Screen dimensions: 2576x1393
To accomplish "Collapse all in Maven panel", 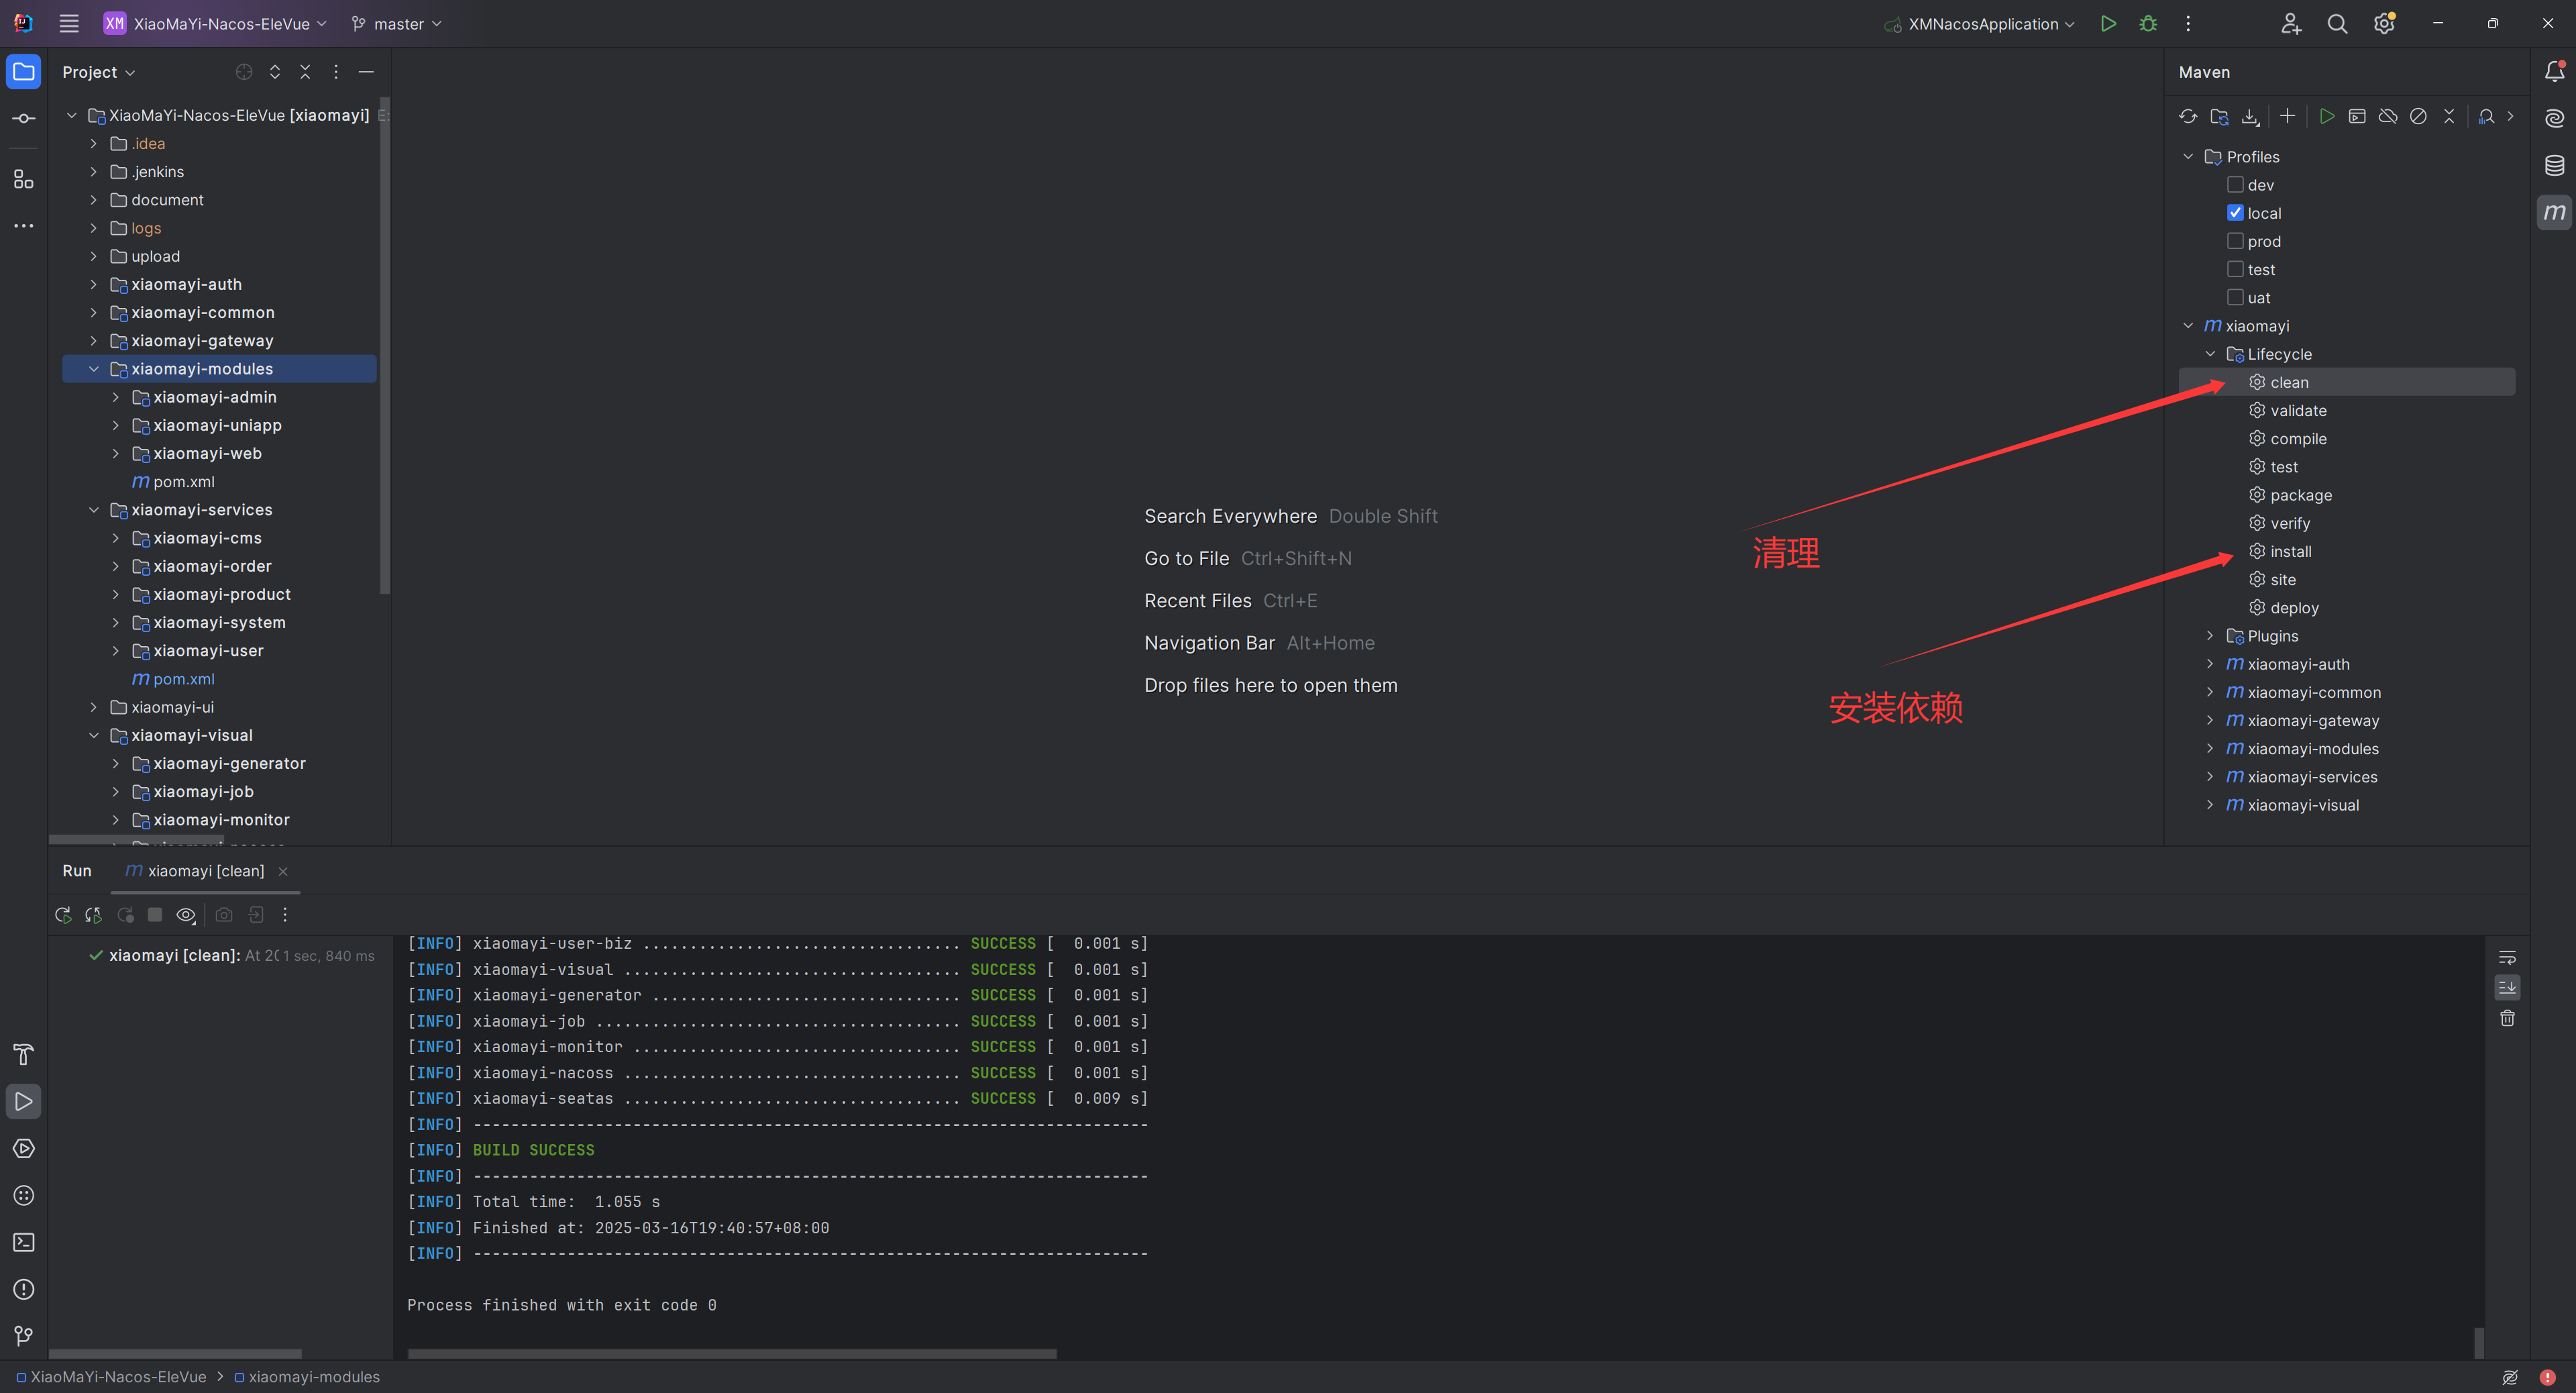I will 2449,117.
